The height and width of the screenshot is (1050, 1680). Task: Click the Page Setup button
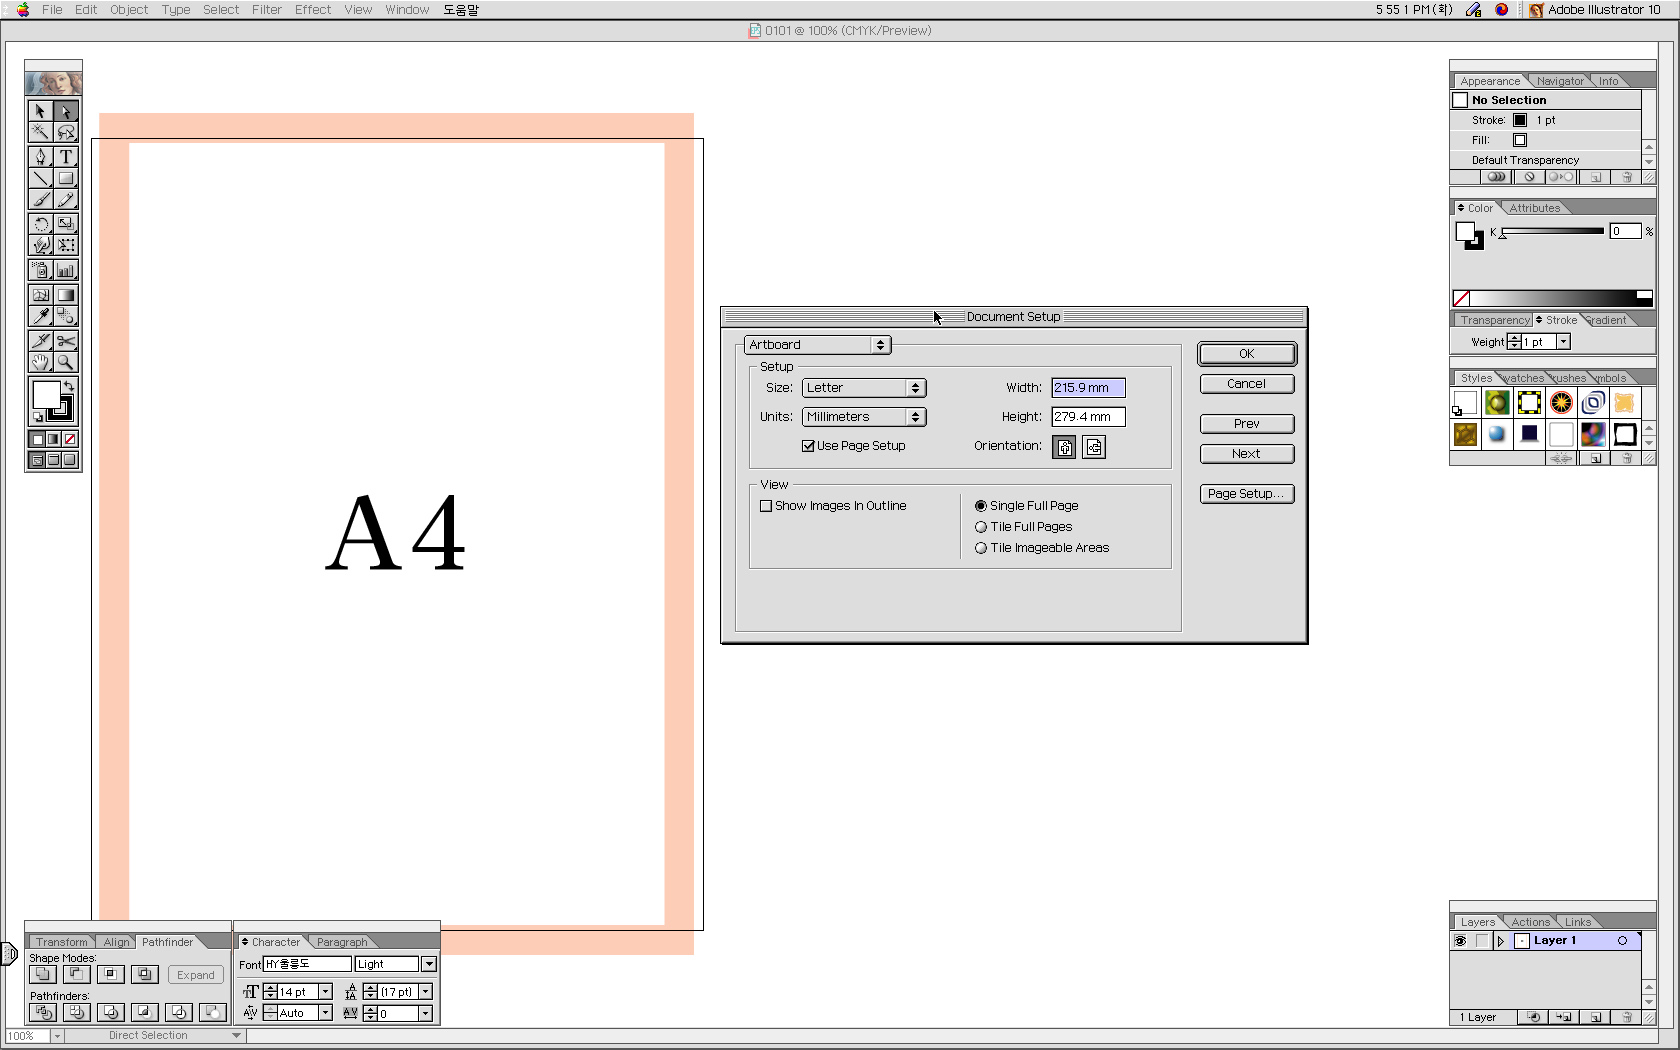1246,494
